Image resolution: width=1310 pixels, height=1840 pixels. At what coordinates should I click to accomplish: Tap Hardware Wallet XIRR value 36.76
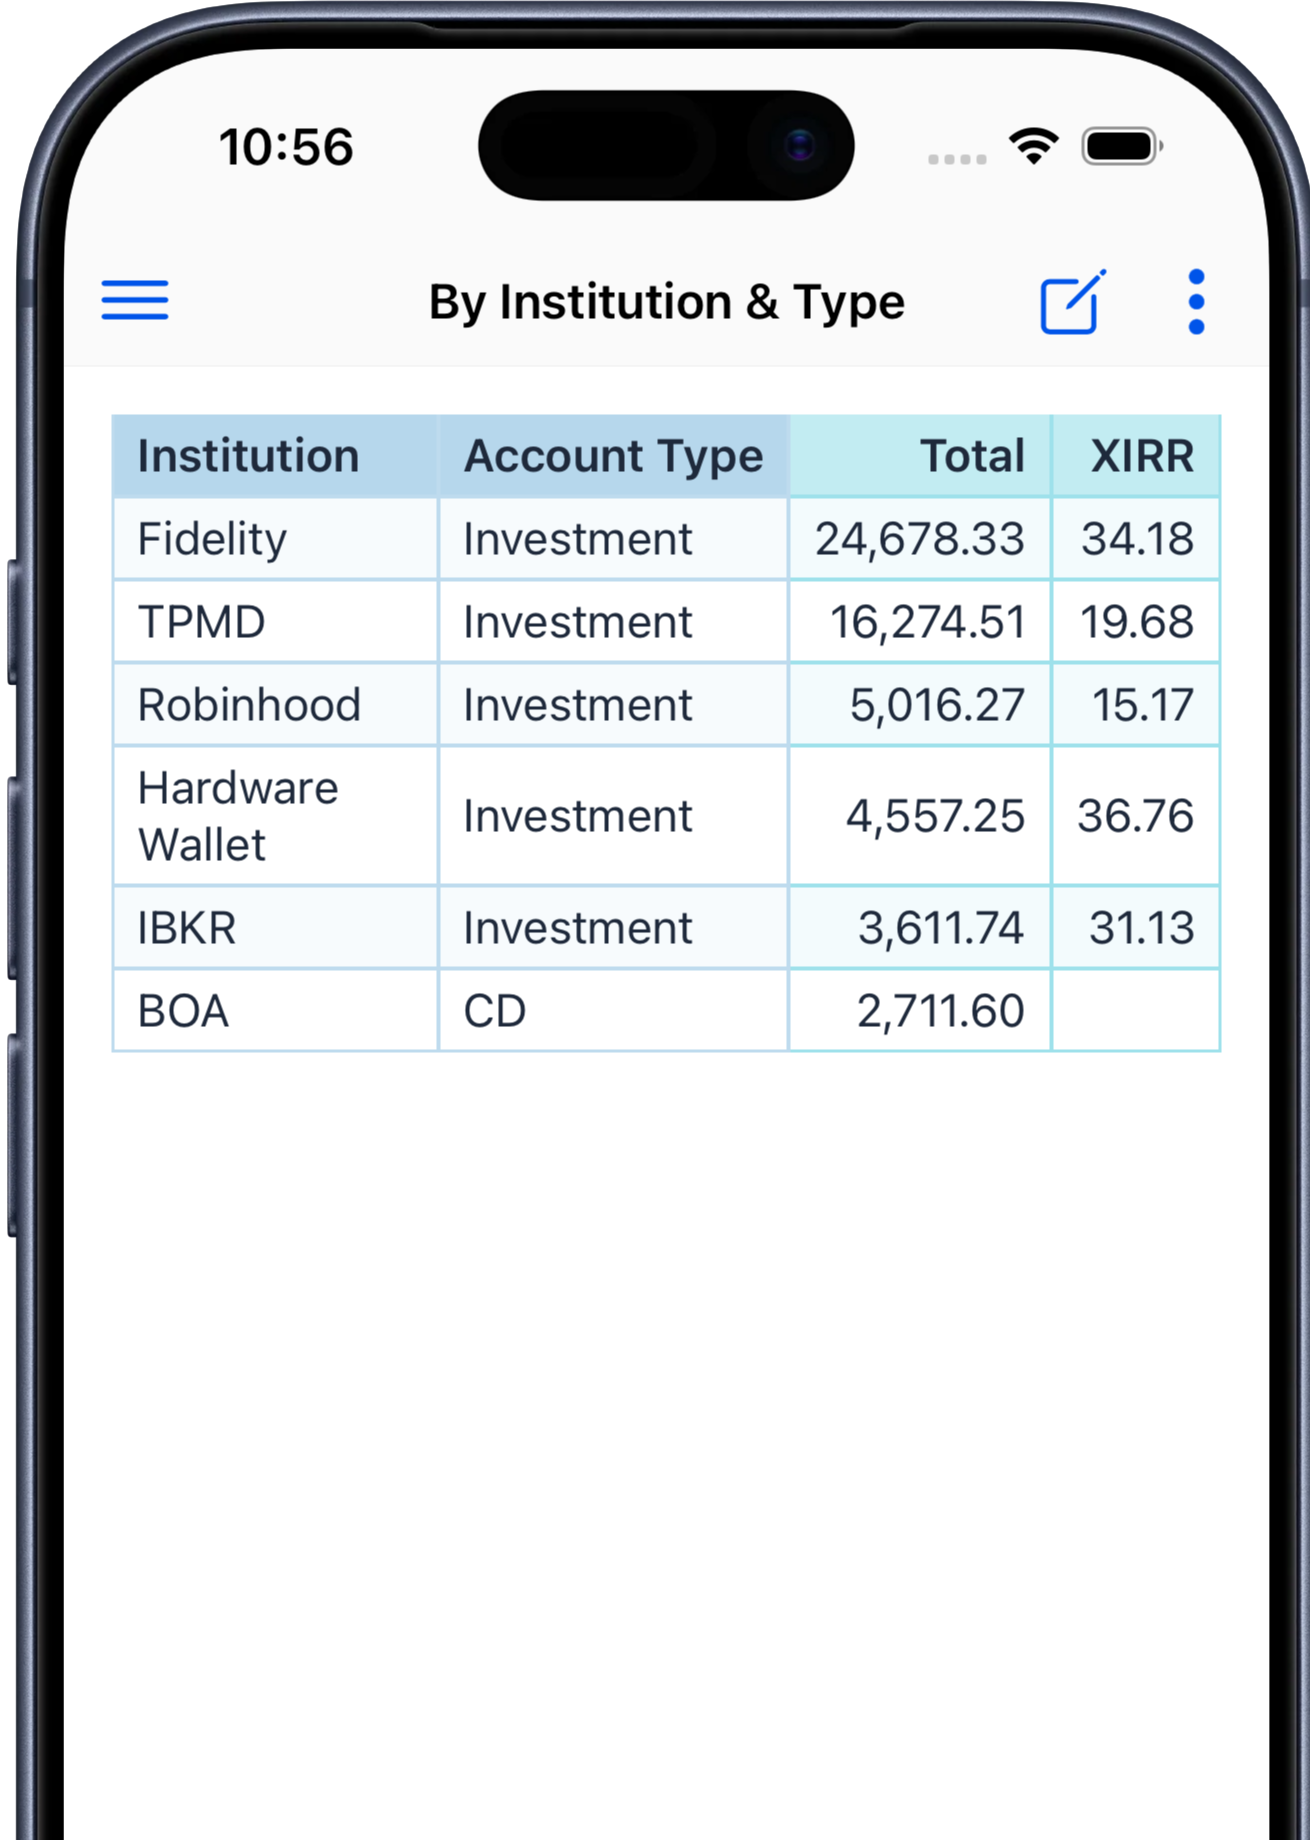point(1136,816)
